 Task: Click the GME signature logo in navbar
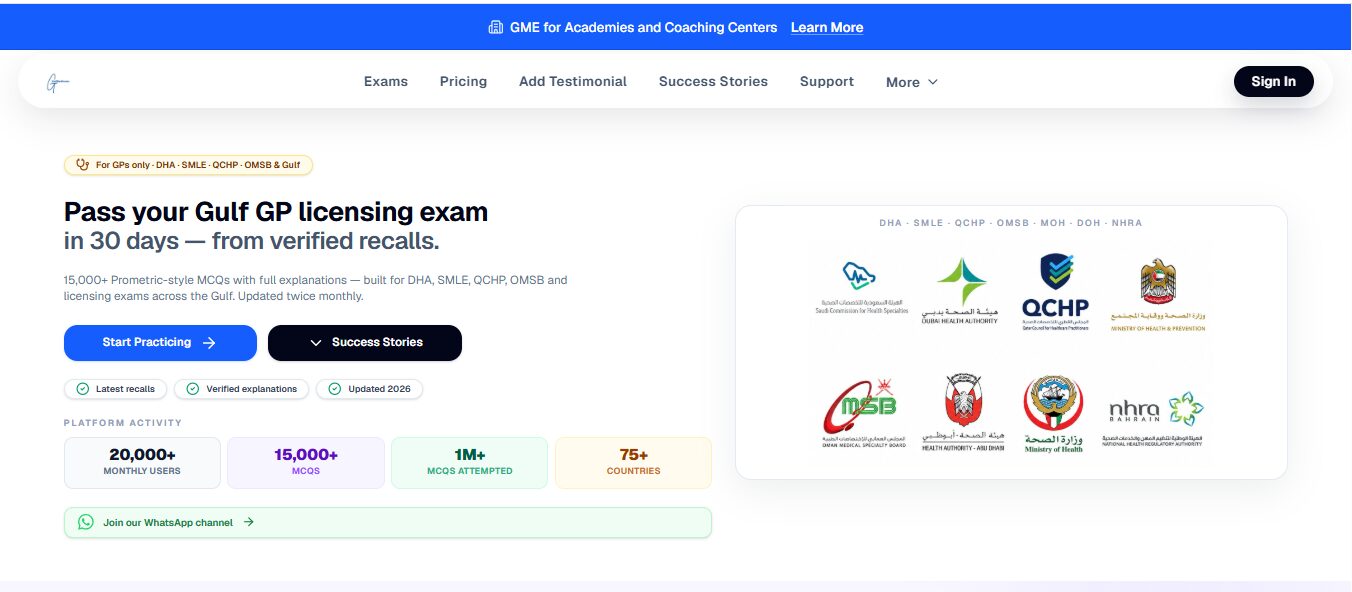coord(57,82)
